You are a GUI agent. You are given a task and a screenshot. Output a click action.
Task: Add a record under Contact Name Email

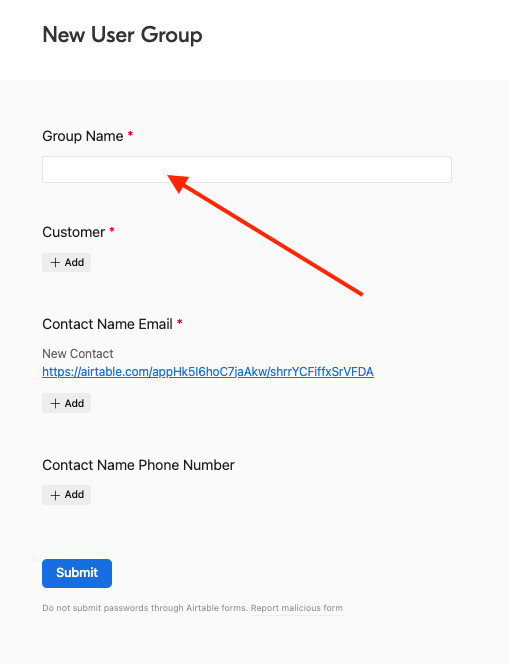(x=66, y=403)
